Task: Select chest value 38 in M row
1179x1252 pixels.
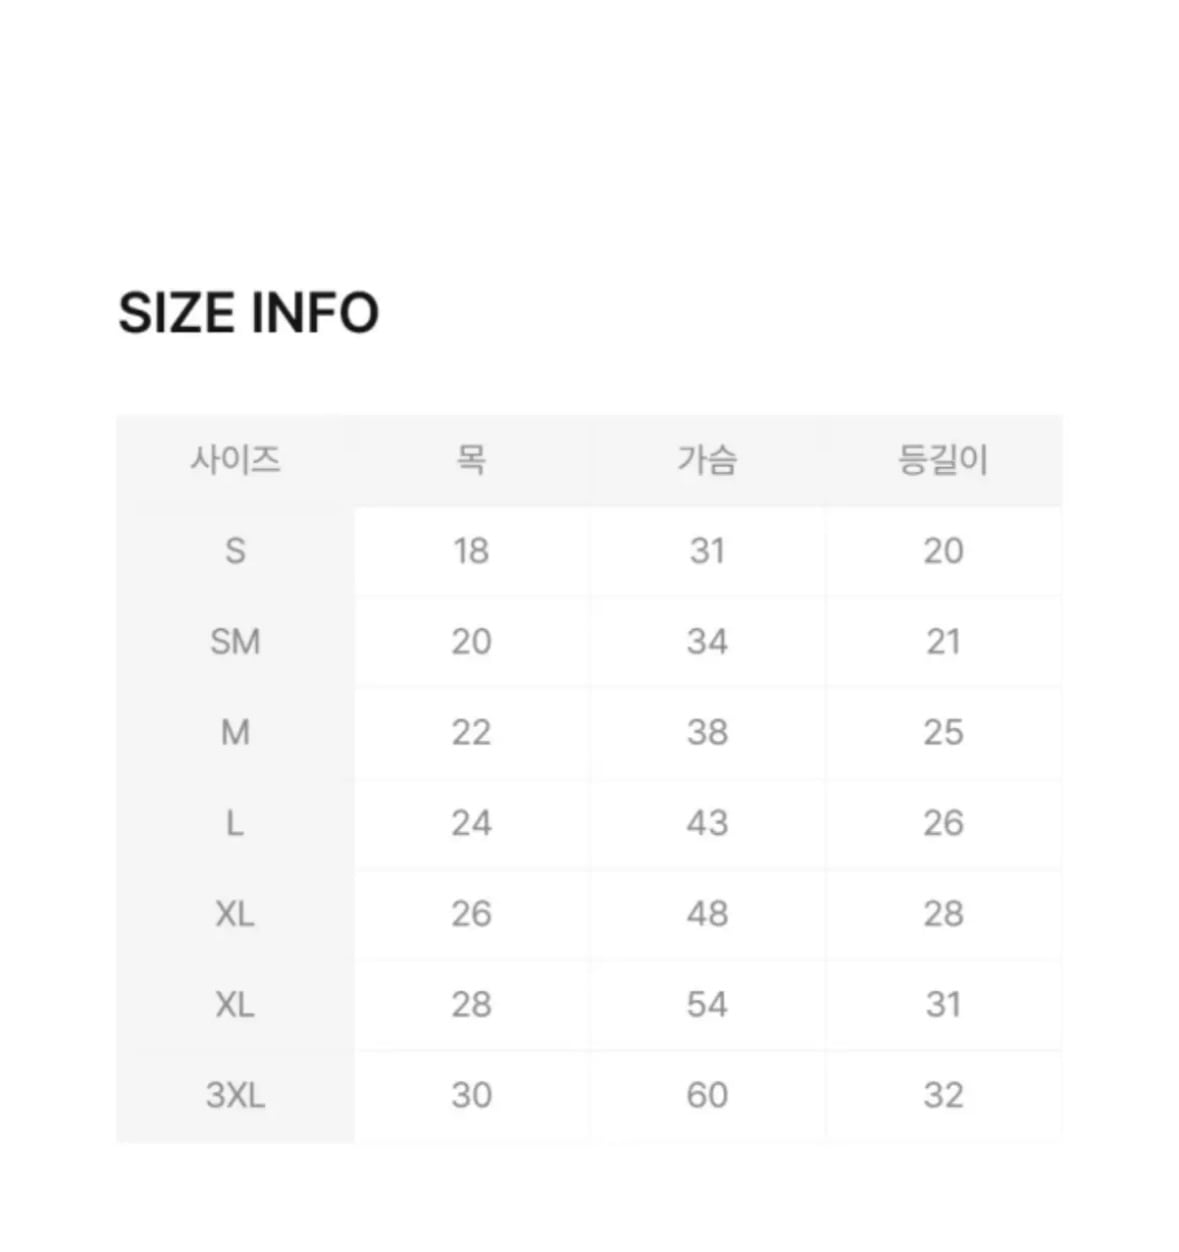Action: click(707, 733)
